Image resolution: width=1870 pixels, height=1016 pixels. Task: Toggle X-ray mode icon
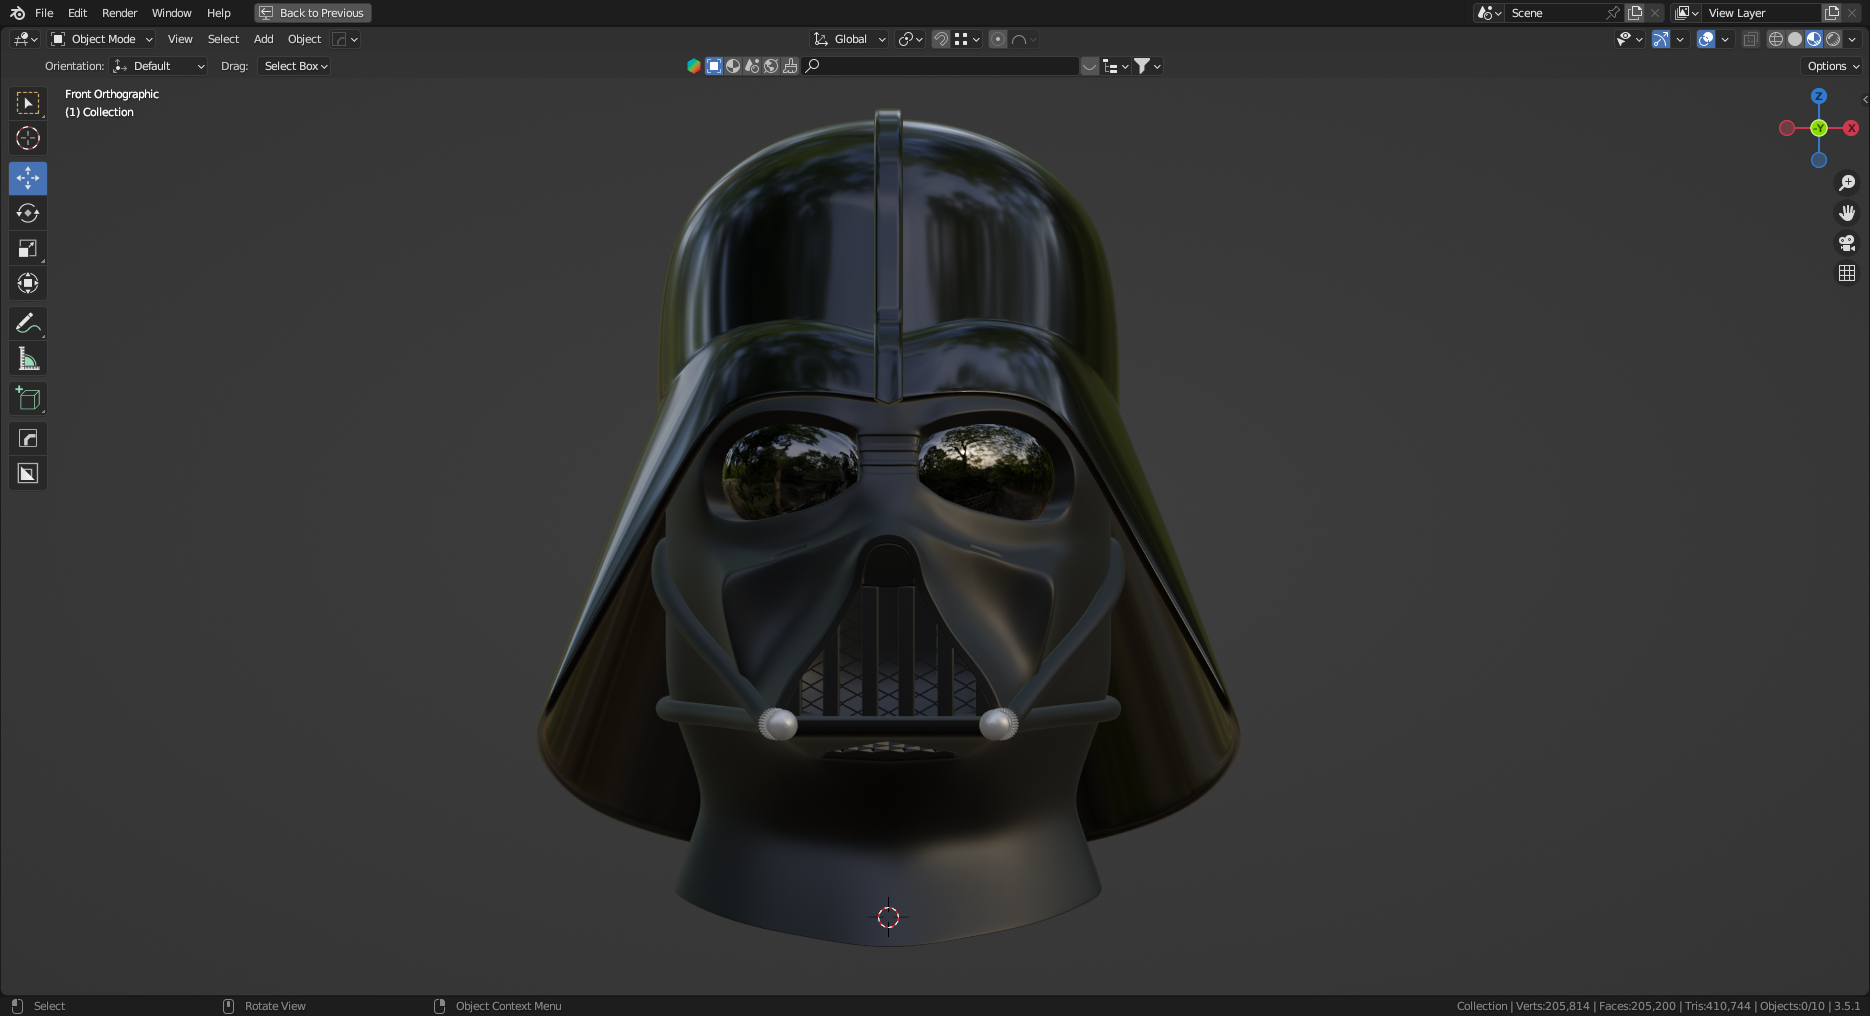tap(1750, 39)
